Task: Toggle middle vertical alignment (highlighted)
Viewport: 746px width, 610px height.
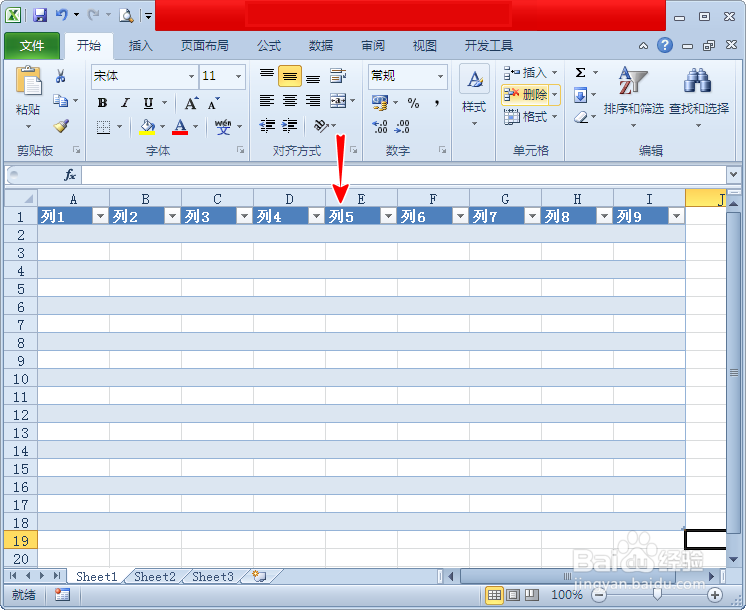Action: click(289, 76)
